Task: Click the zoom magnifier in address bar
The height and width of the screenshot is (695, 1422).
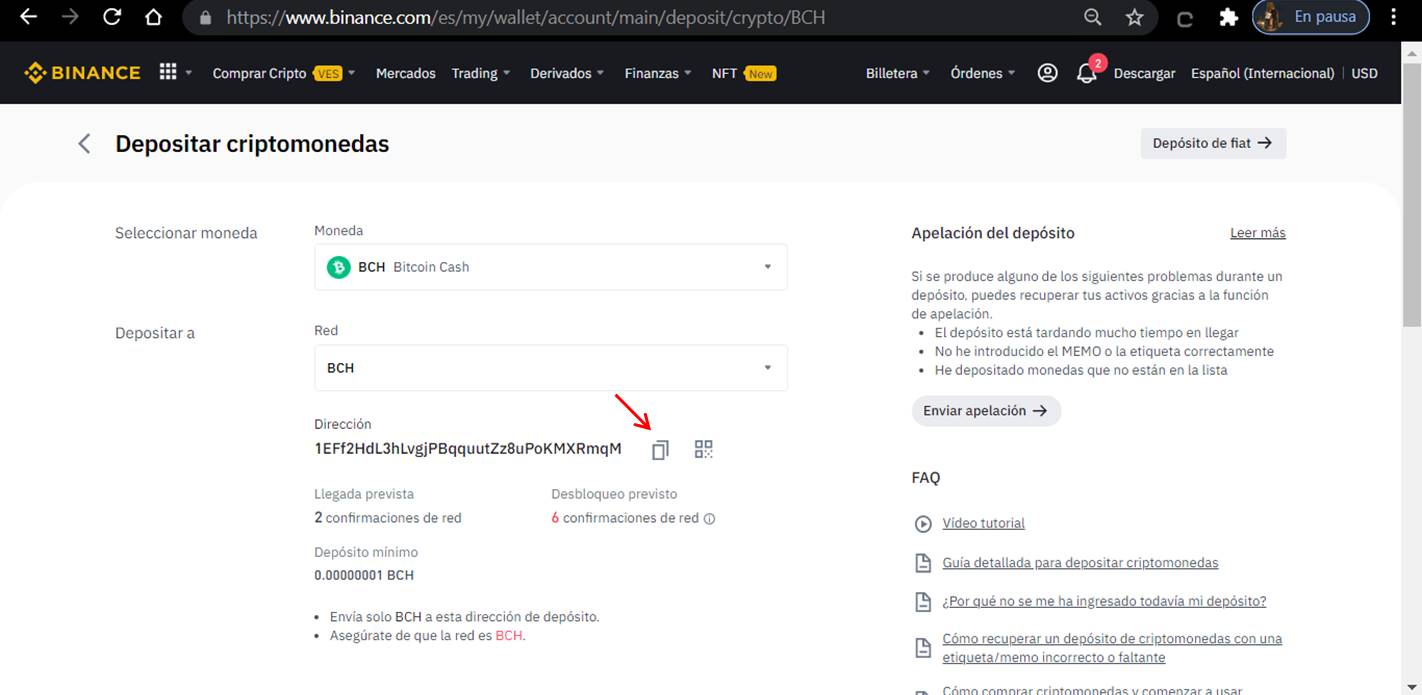Action: 1093,17
